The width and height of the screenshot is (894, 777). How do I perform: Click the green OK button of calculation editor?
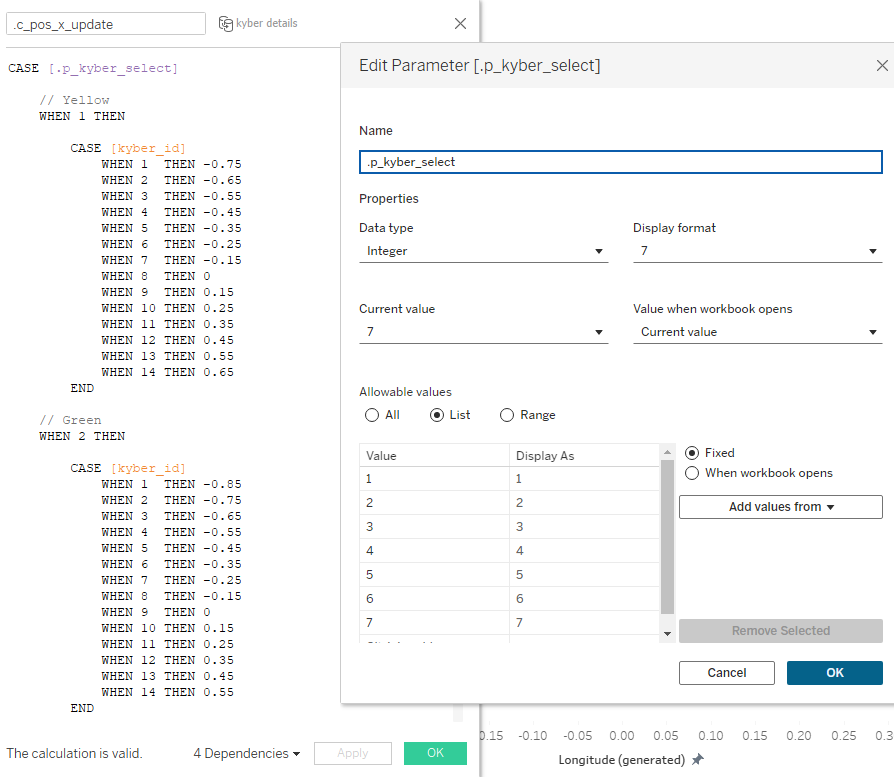pyautogui.click(x=435, y=753)
